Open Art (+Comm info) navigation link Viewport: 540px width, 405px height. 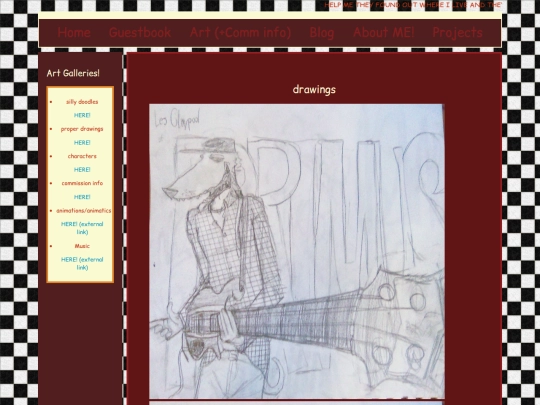[x=240, y=33]
